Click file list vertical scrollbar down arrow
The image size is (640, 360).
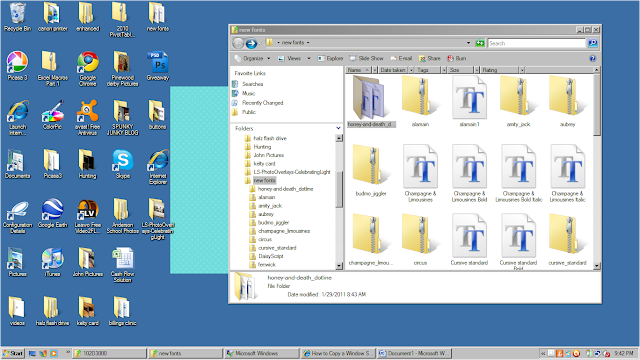click(x=596, y=266)
